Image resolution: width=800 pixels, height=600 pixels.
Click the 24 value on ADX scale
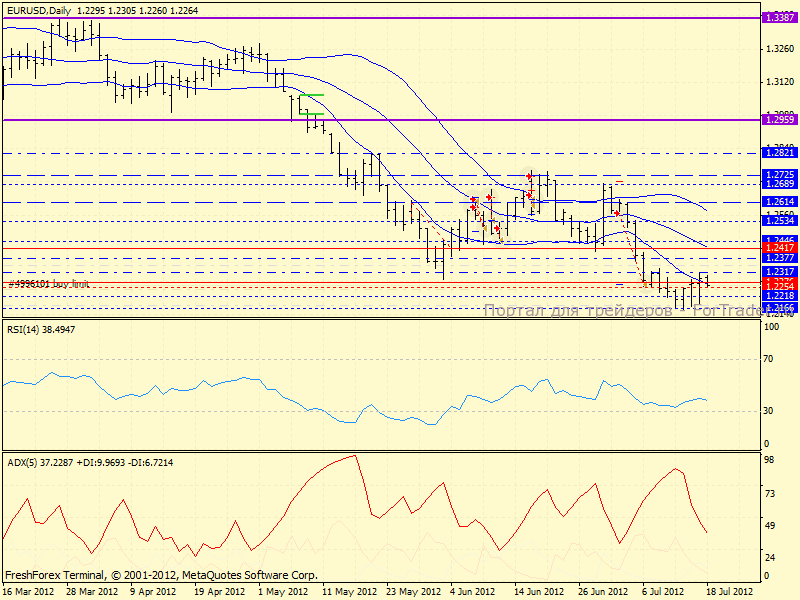click(768, 558)
